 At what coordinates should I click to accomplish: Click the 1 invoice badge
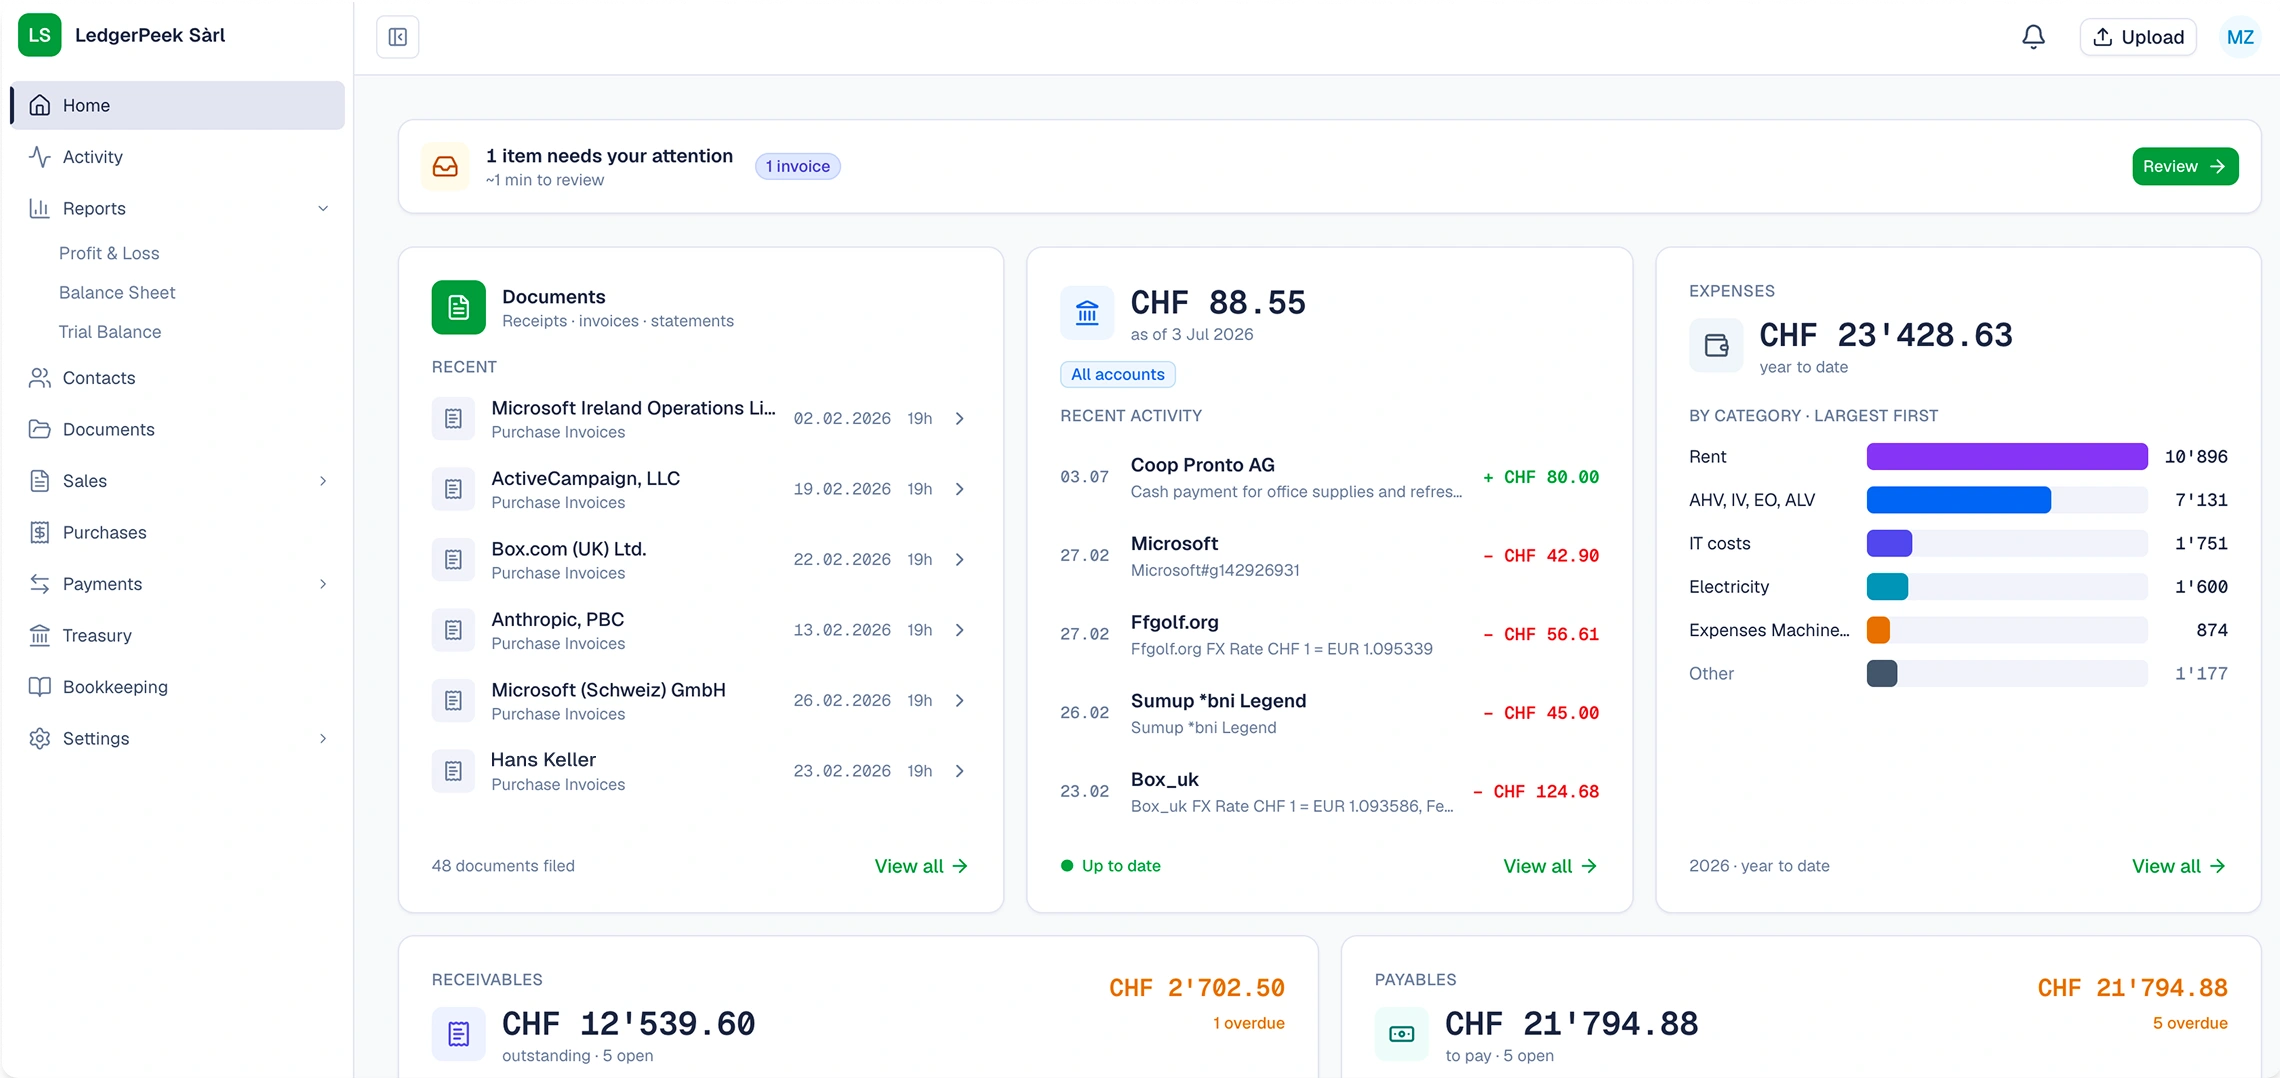coord(797,166)
